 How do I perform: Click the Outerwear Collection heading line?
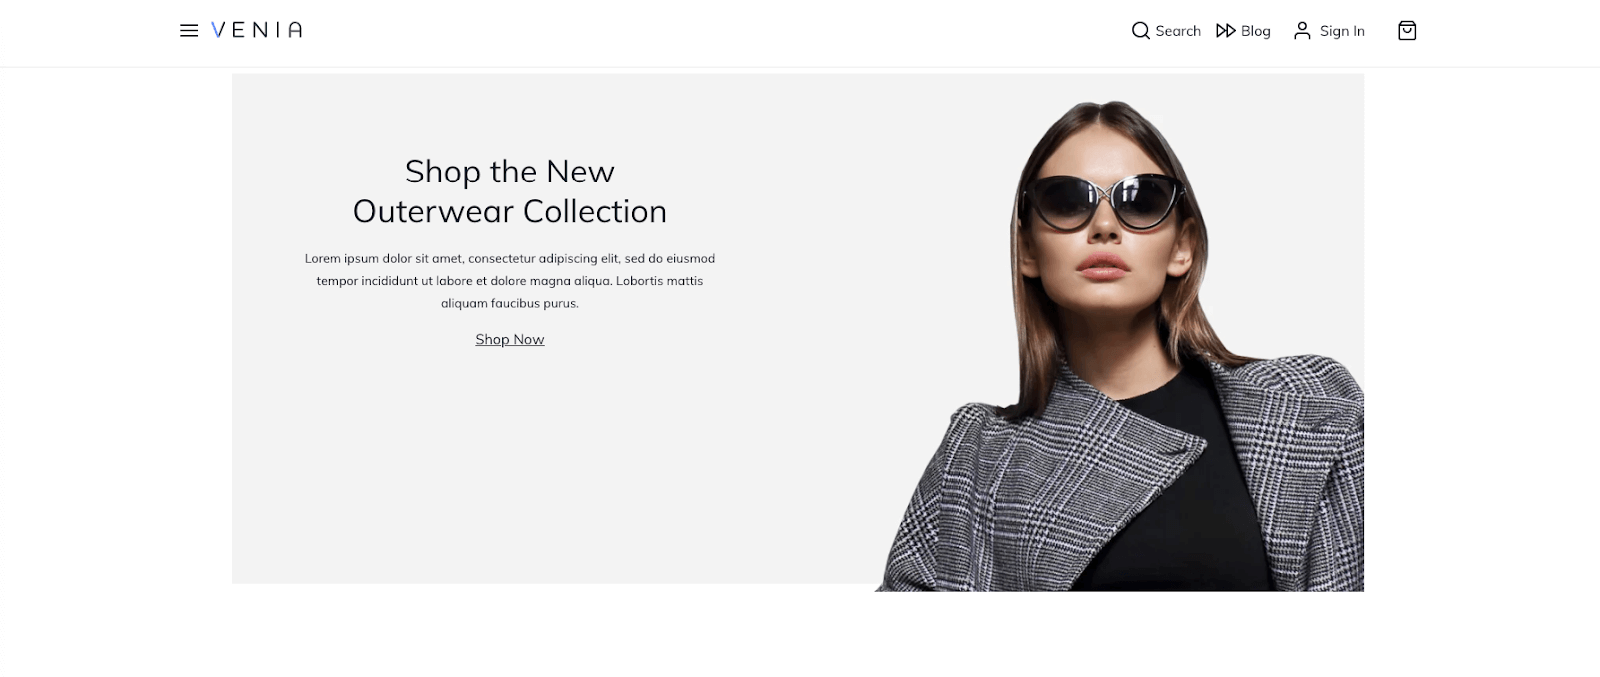(x=510, y=211)
